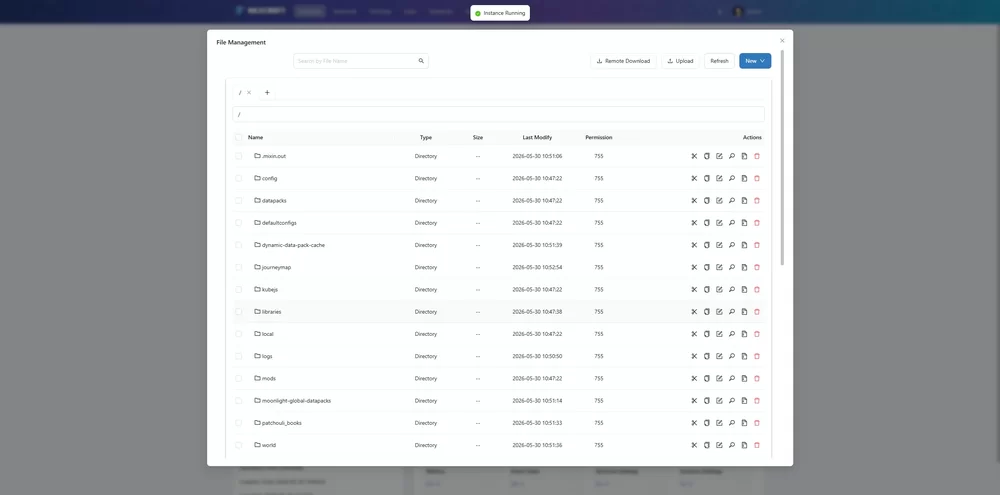Compress the world folder
The width and height of the screenshot is (1000, 495).
coord(744,445)
